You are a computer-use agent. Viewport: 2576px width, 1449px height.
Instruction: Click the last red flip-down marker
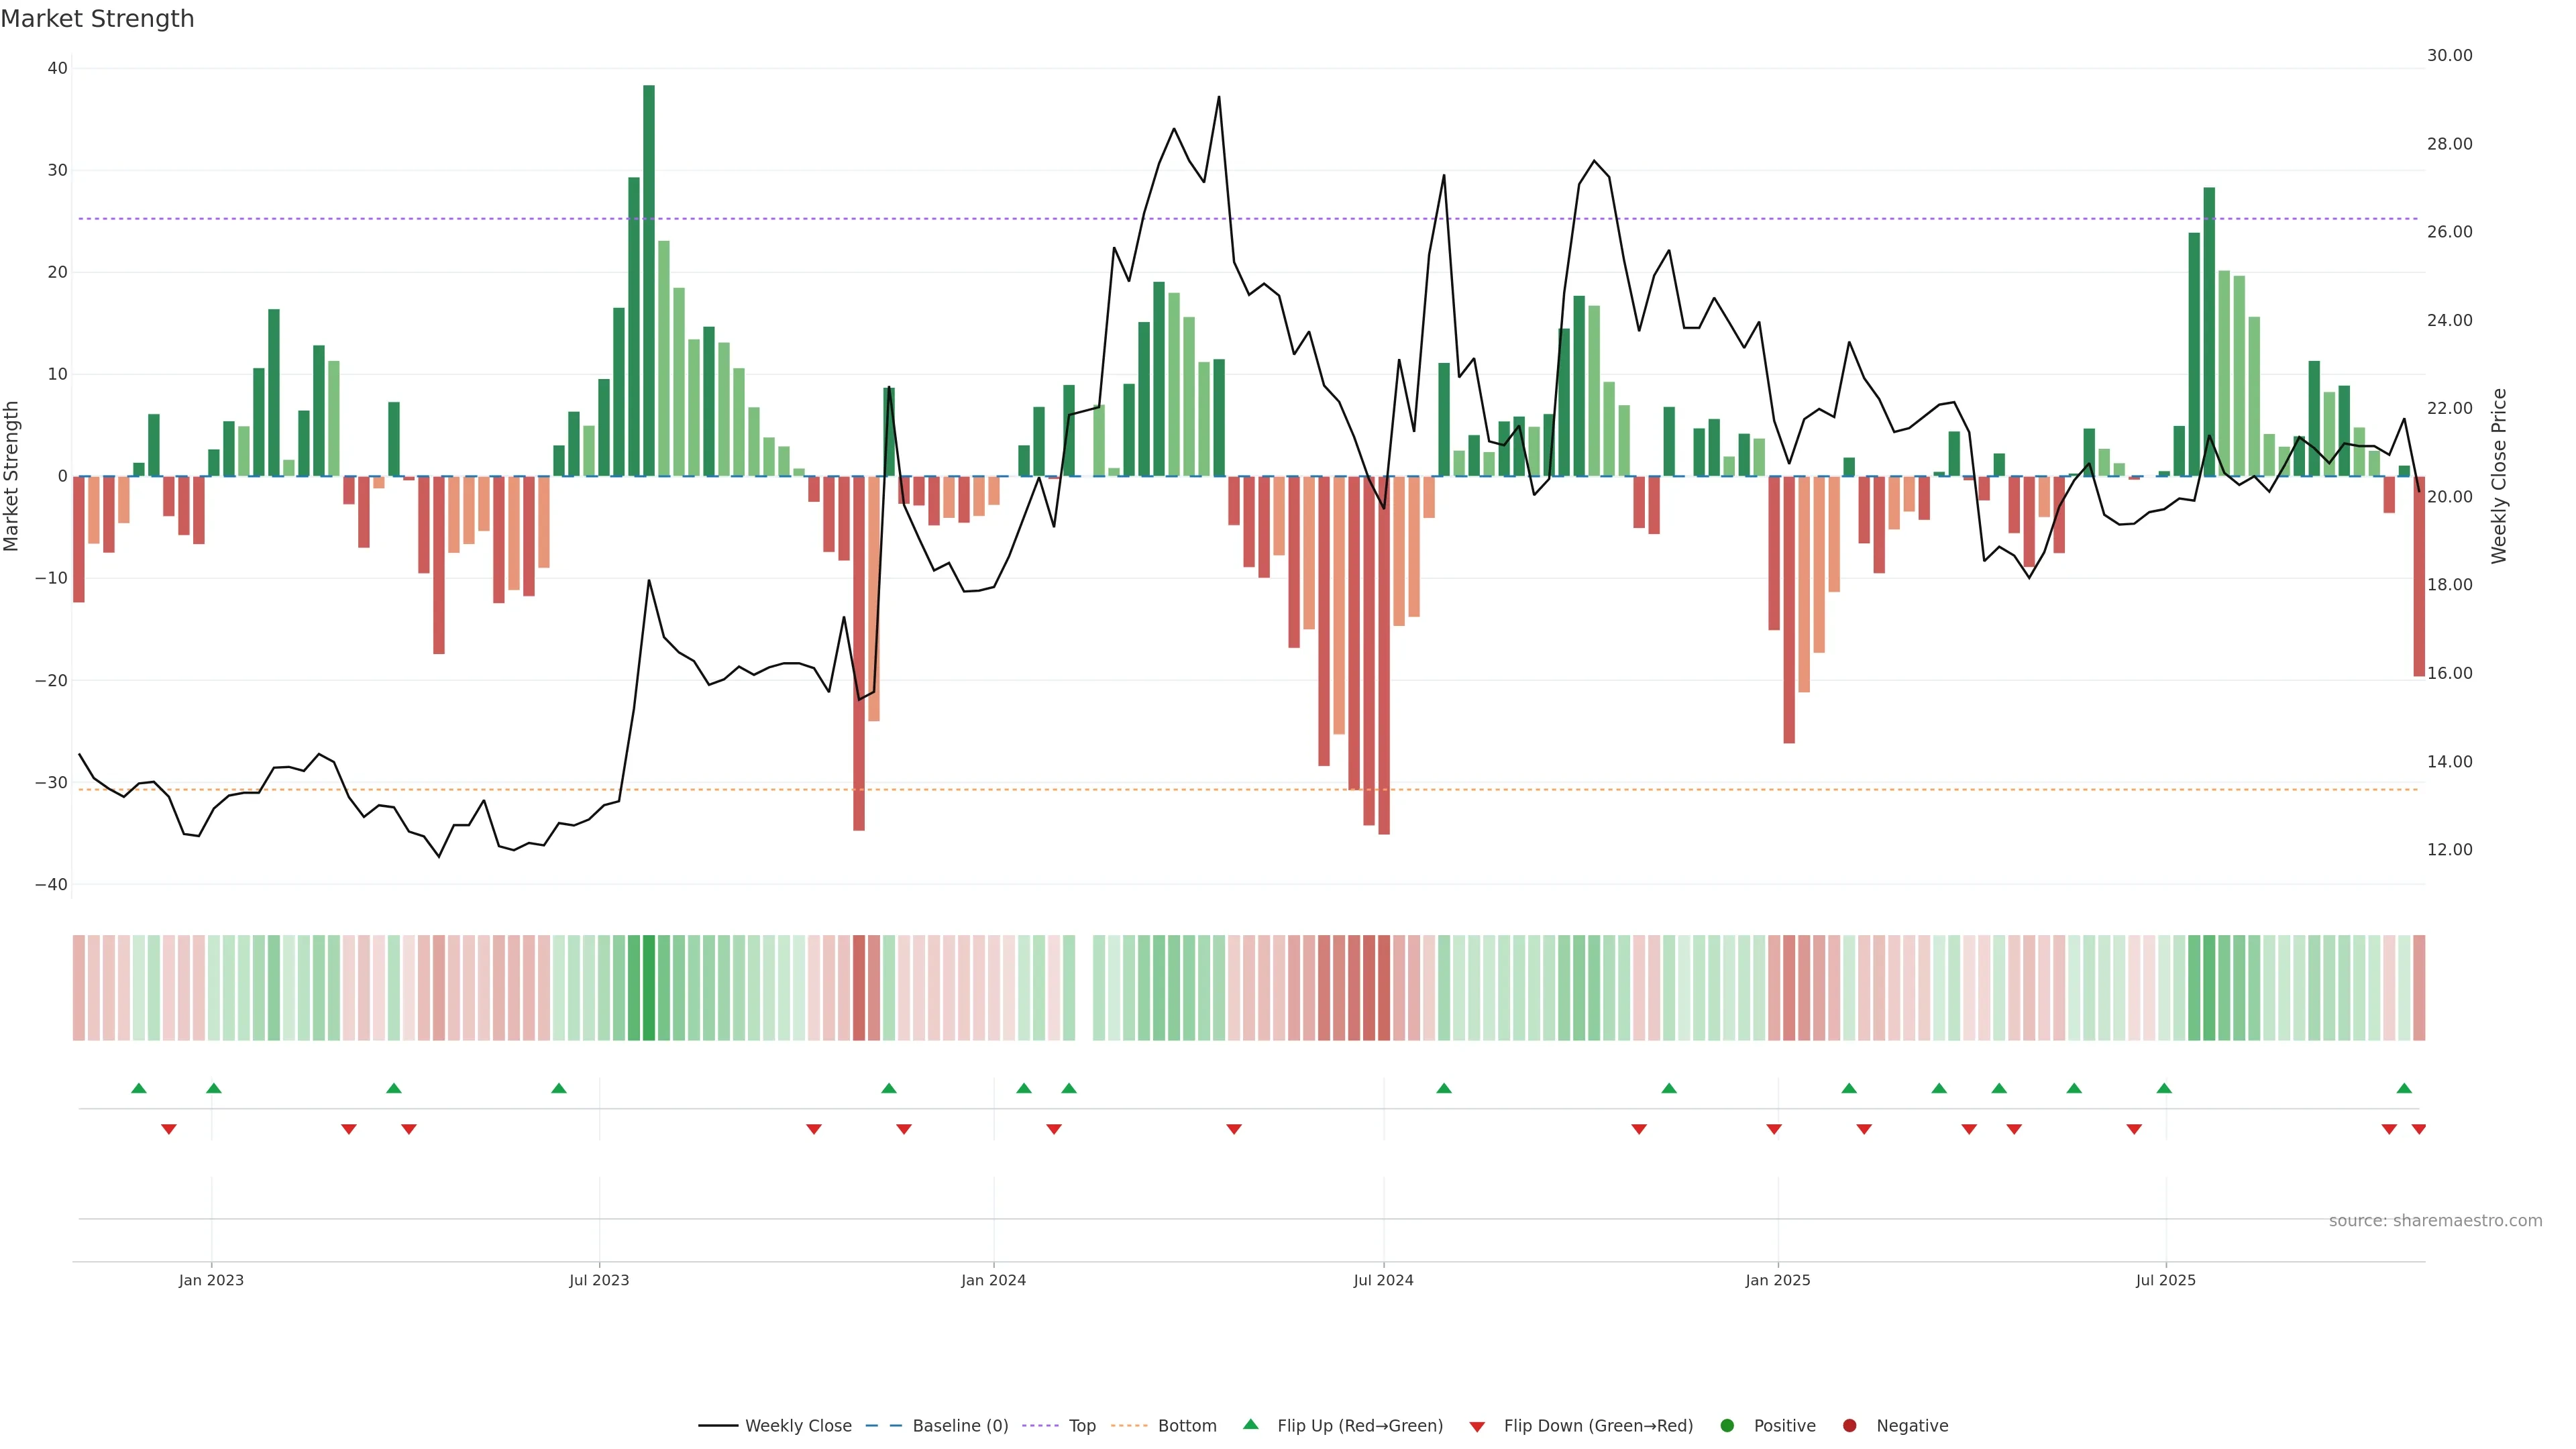(2418, 1129)
